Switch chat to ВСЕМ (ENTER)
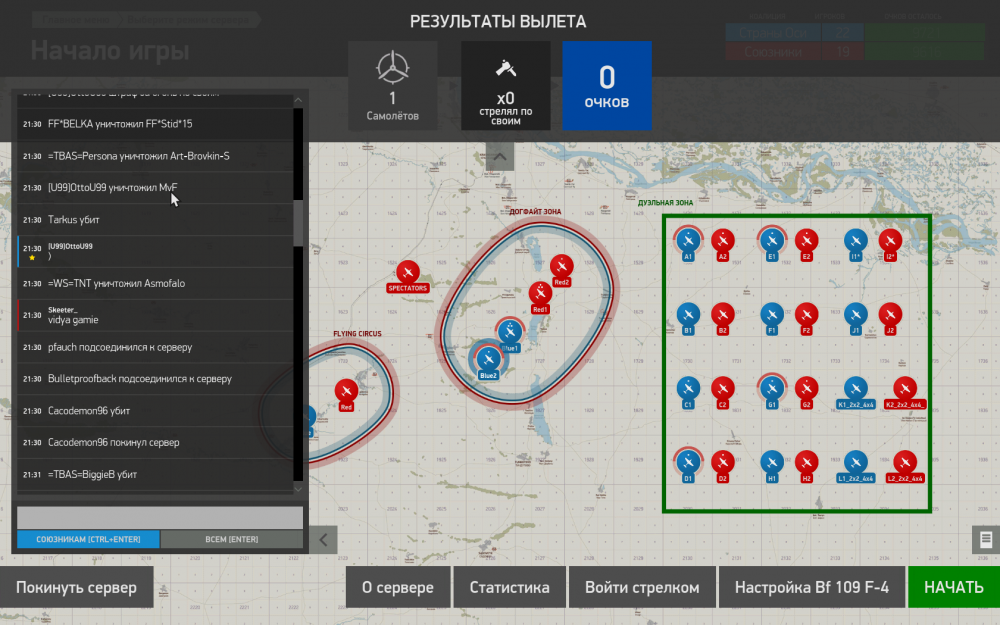Screen dimensions: 1000x625 tap(232, 539)
